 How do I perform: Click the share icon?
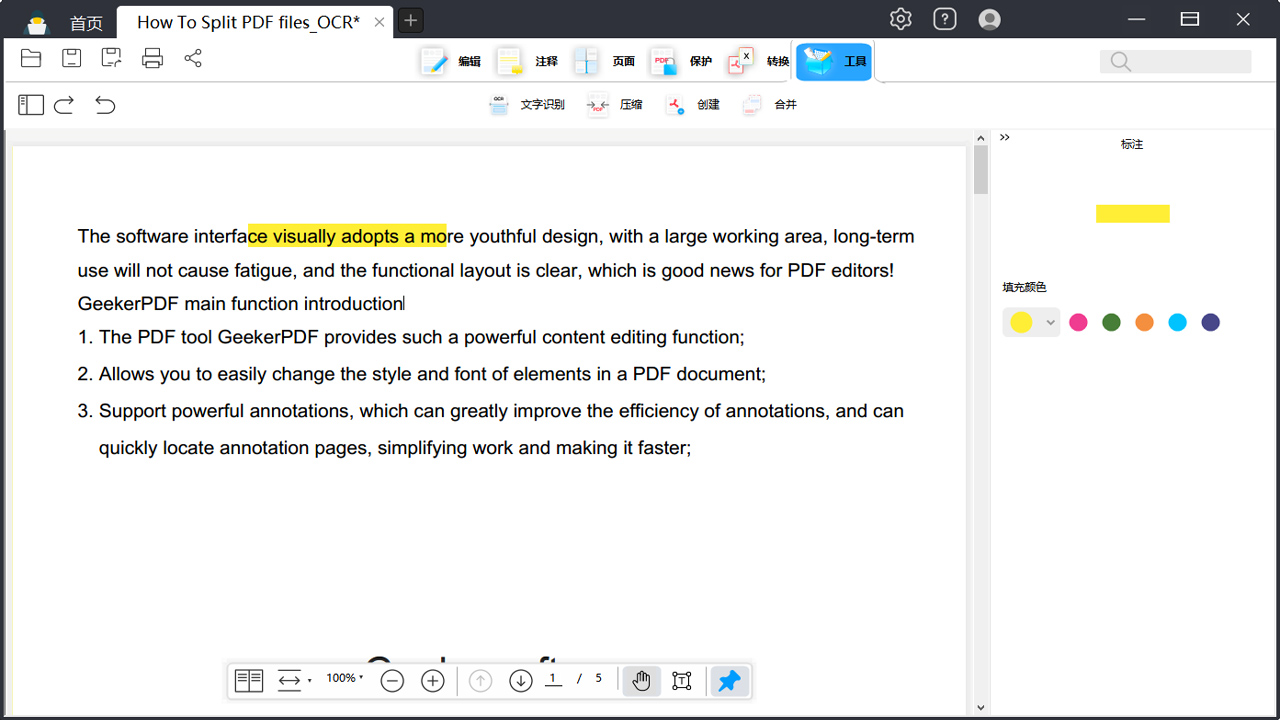coord(193,58)
